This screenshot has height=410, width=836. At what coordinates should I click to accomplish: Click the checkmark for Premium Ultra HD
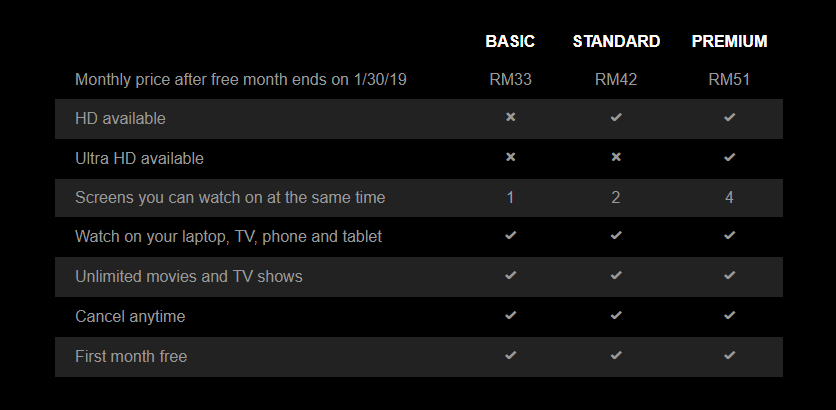coord(729,157)
